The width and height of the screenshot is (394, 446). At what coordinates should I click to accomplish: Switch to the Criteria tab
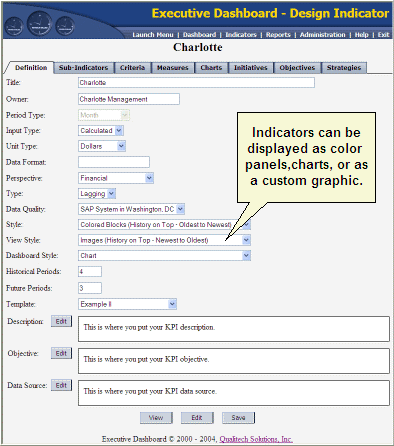132,68
